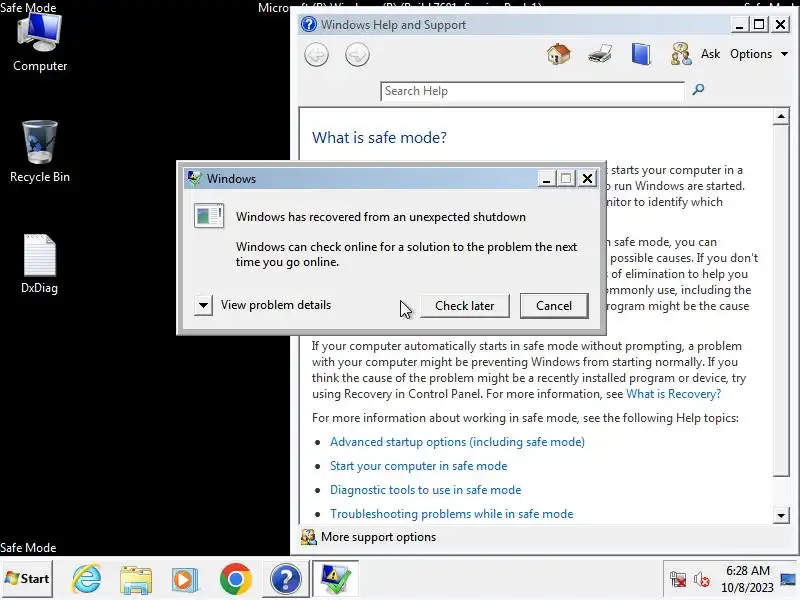Switch to Windows problem report taskbar button
Viewport: 800px width, 600px height.
coord(335,580)
